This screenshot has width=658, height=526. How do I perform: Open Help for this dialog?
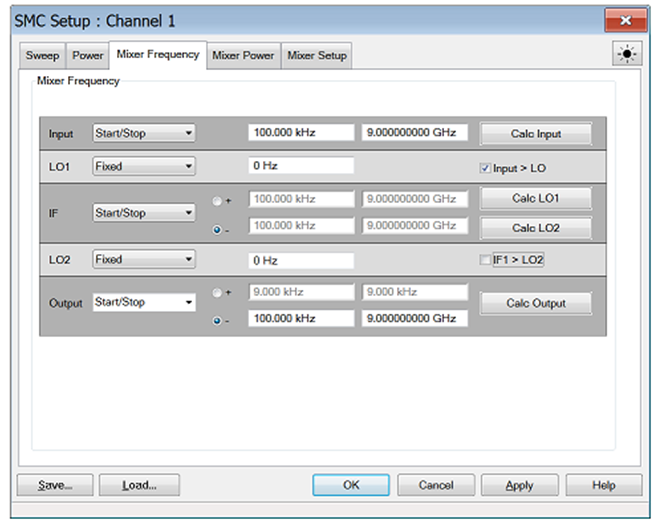(x=604, y=485)
